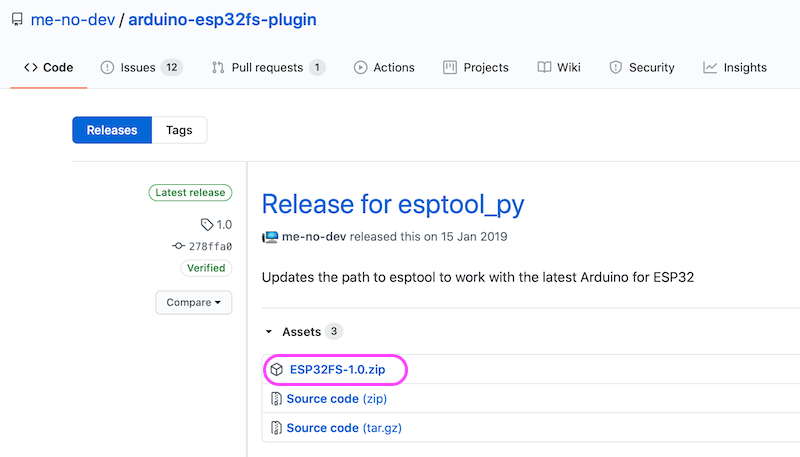Click the Pull requests count badge 1
Image resolution: width=800 pixels, height=457 pixels.
coord(317,67)
